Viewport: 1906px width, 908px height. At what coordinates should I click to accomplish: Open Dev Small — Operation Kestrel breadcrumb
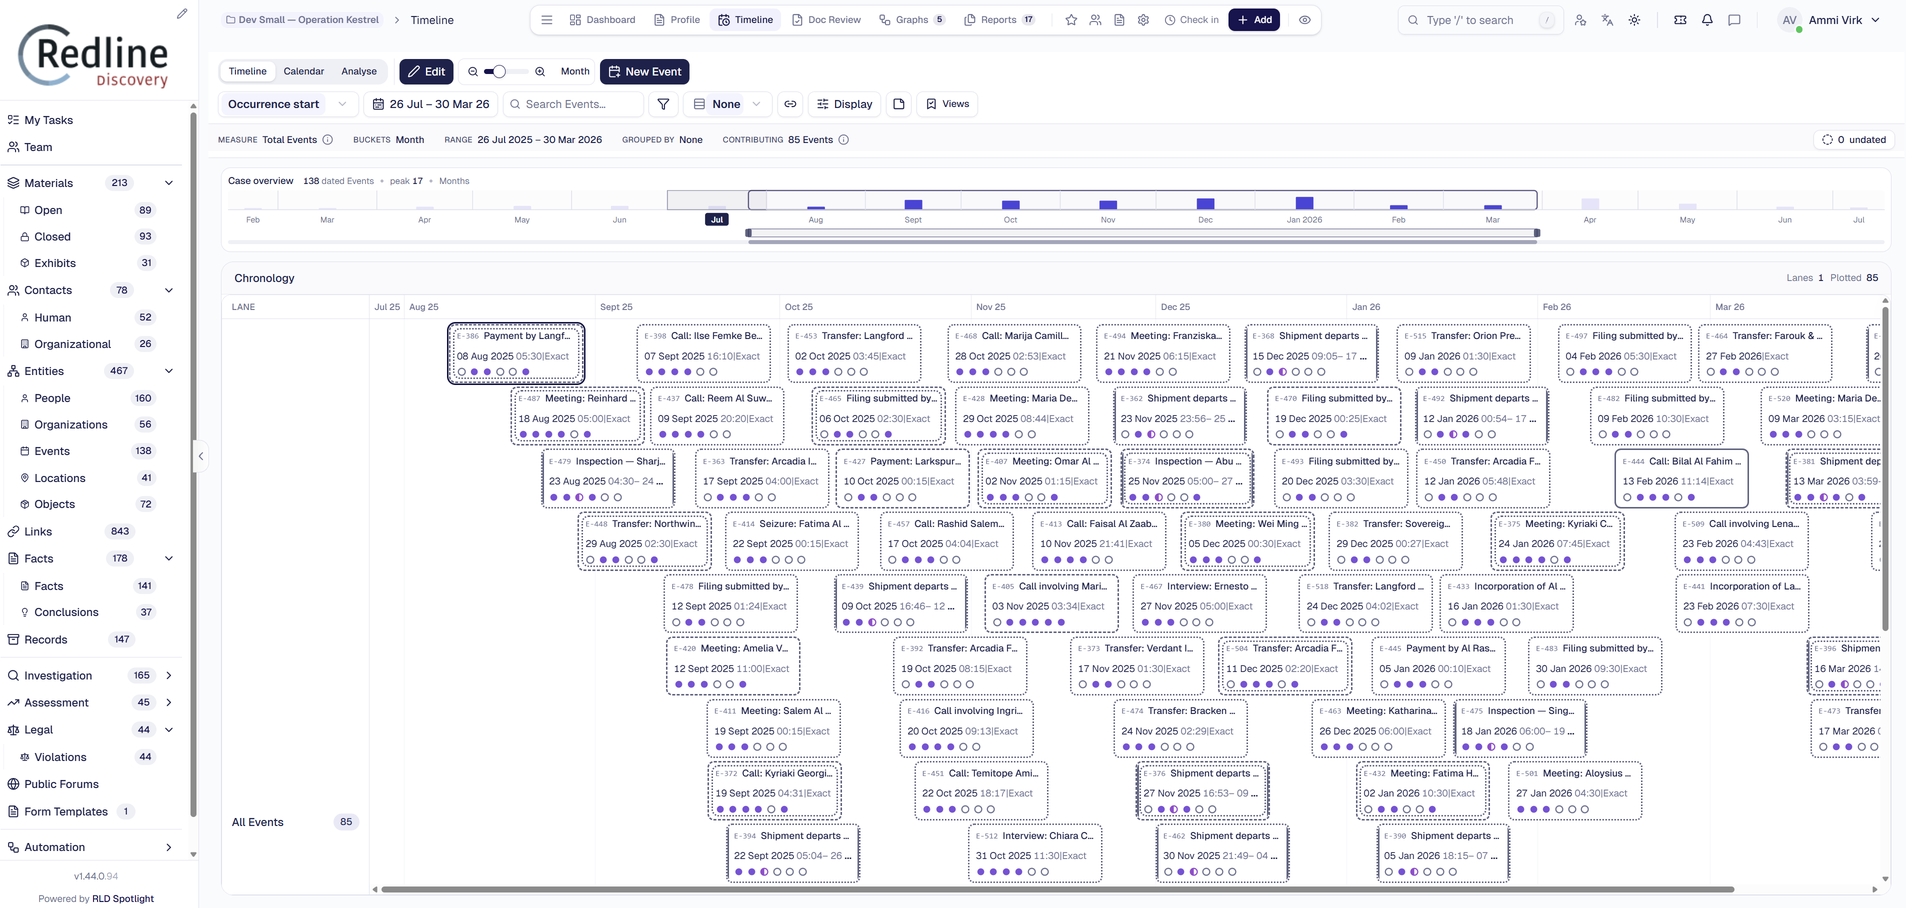[x=301, y=20]
